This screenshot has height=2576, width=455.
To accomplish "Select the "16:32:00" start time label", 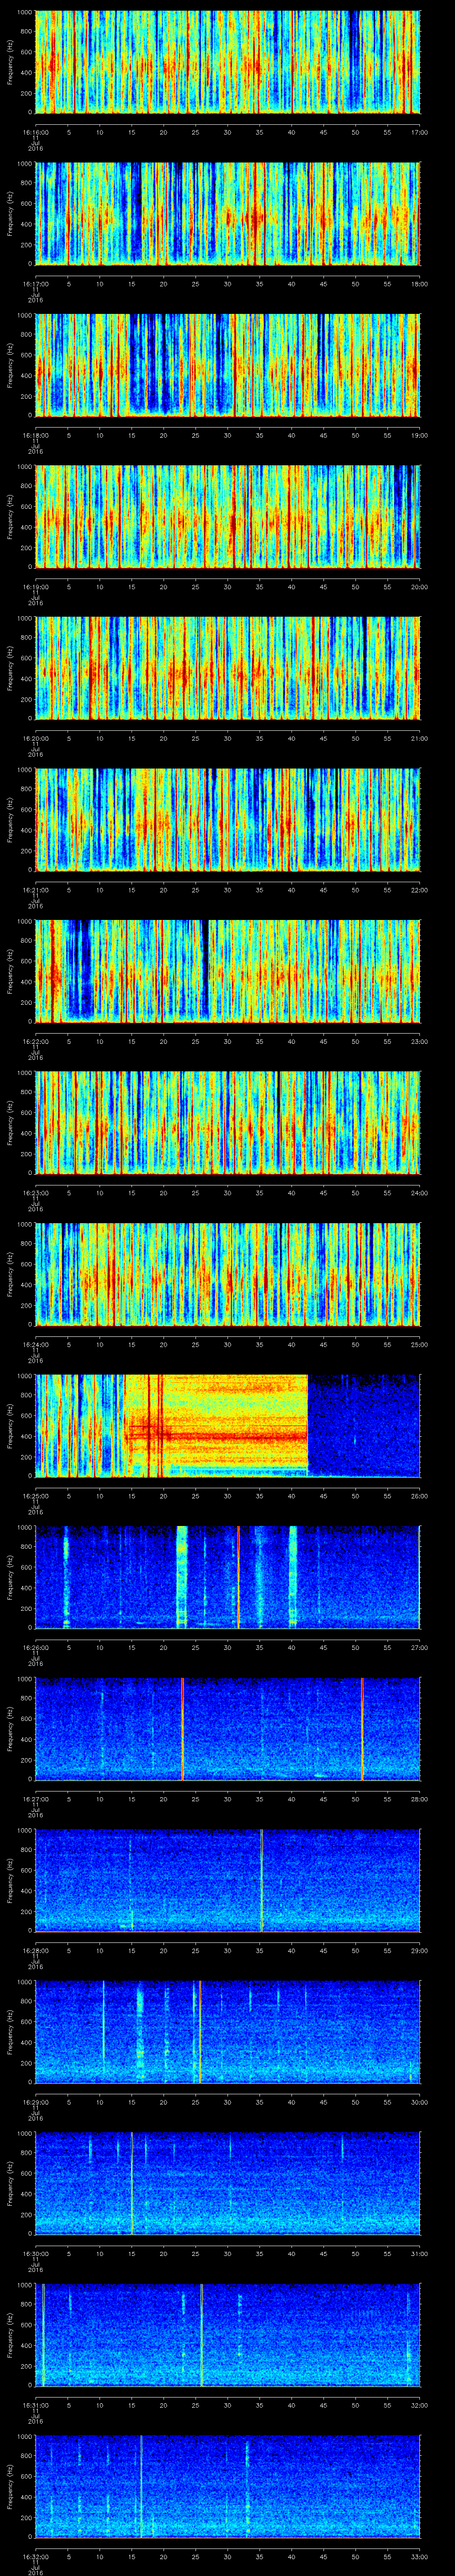I will pos(36,2556).
